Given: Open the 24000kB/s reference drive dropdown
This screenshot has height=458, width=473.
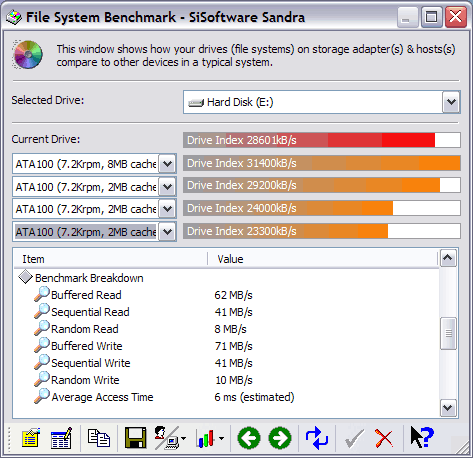Looking at the screenshot, I should click(x=167, y=209).
